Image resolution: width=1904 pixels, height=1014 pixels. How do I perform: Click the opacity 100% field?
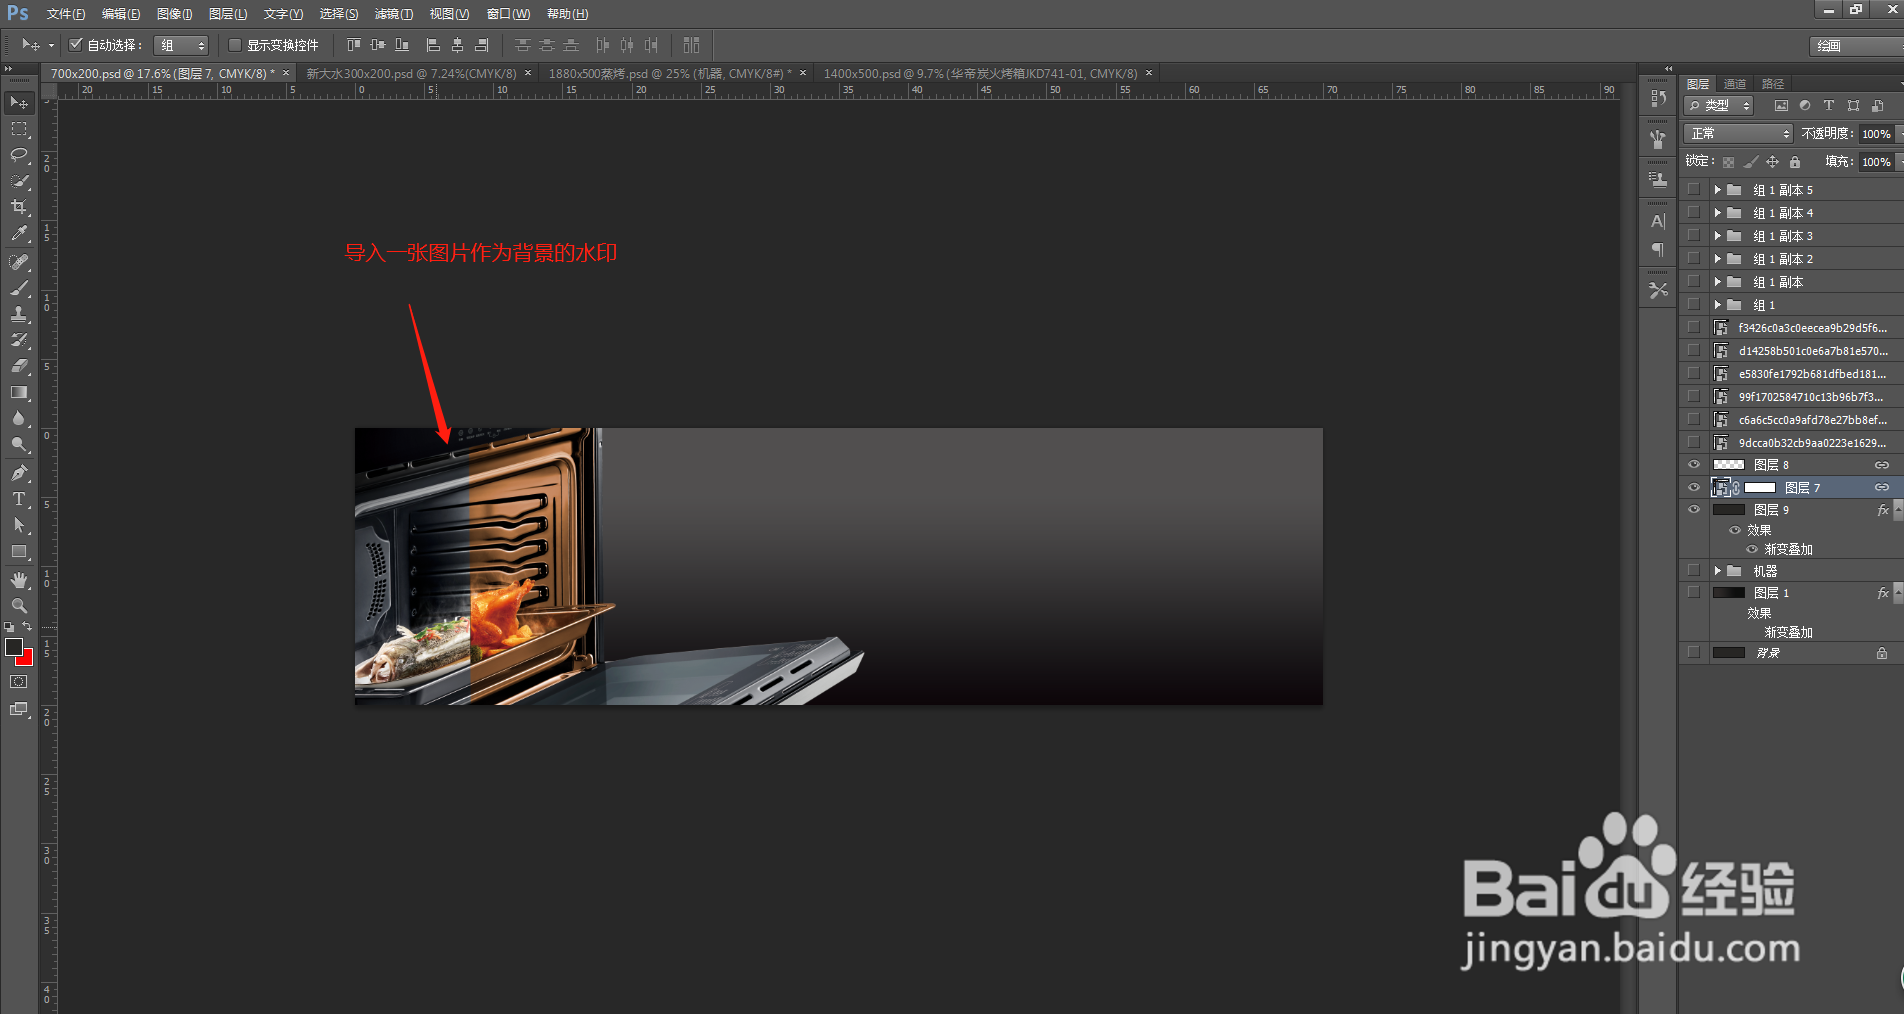click(1876, 134)
